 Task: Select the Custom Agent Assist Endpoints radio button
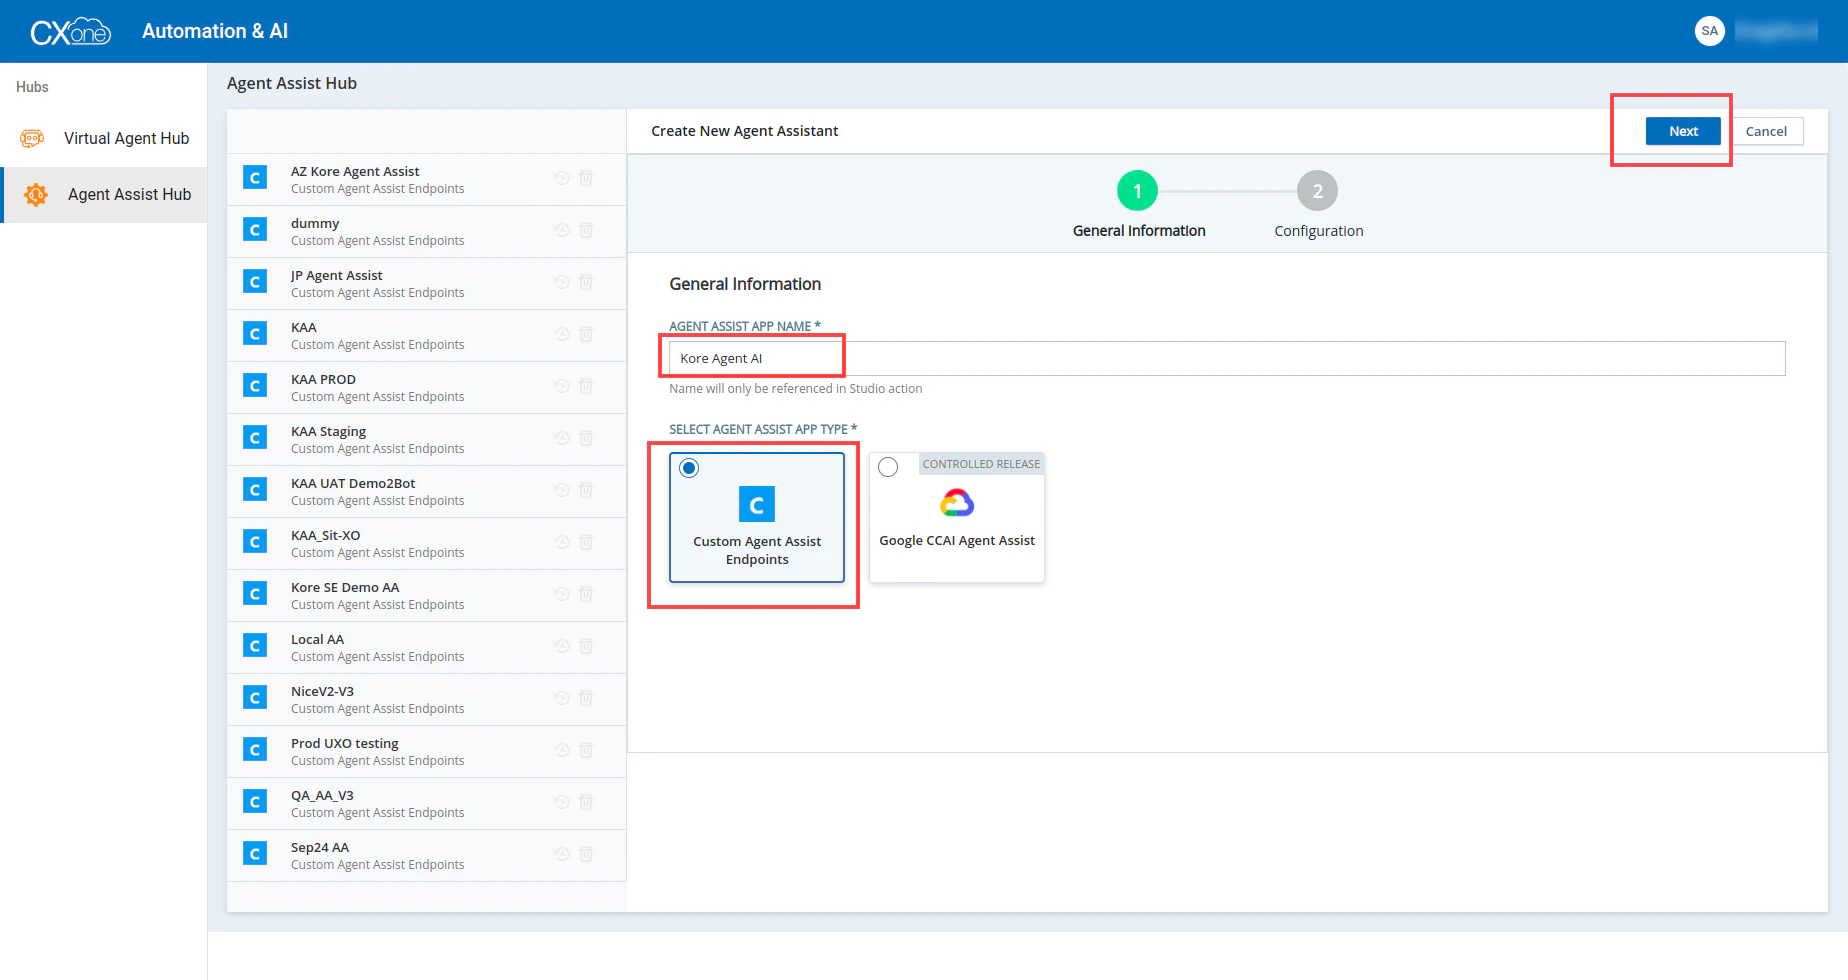(x=689, y=467)
